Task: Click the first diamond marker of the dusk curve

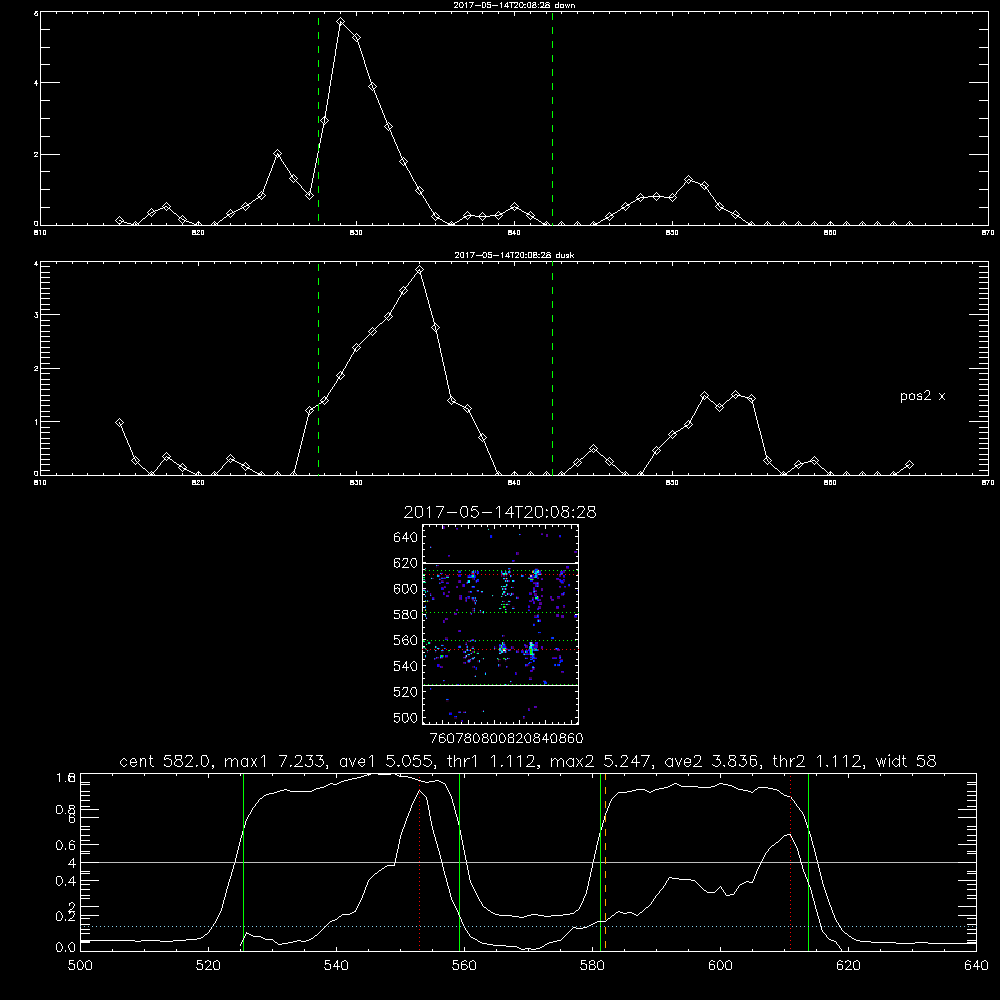Action: click(119, 422)
